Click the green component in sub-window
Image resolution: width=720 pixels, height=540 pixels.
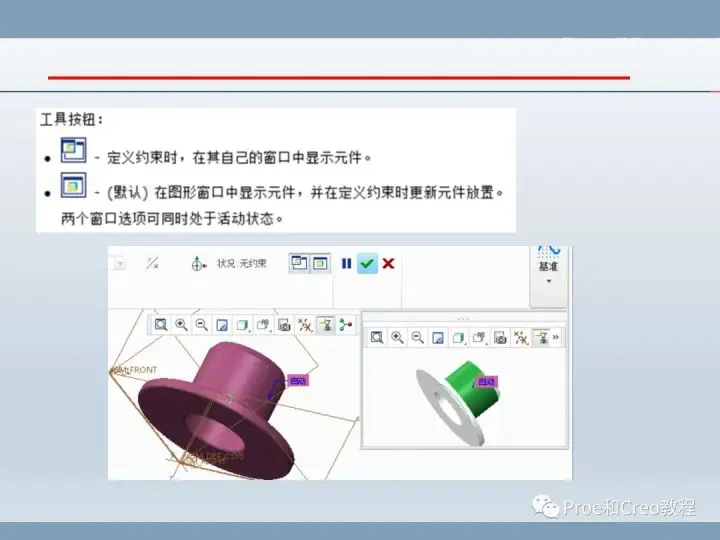(x=471, y=388)
